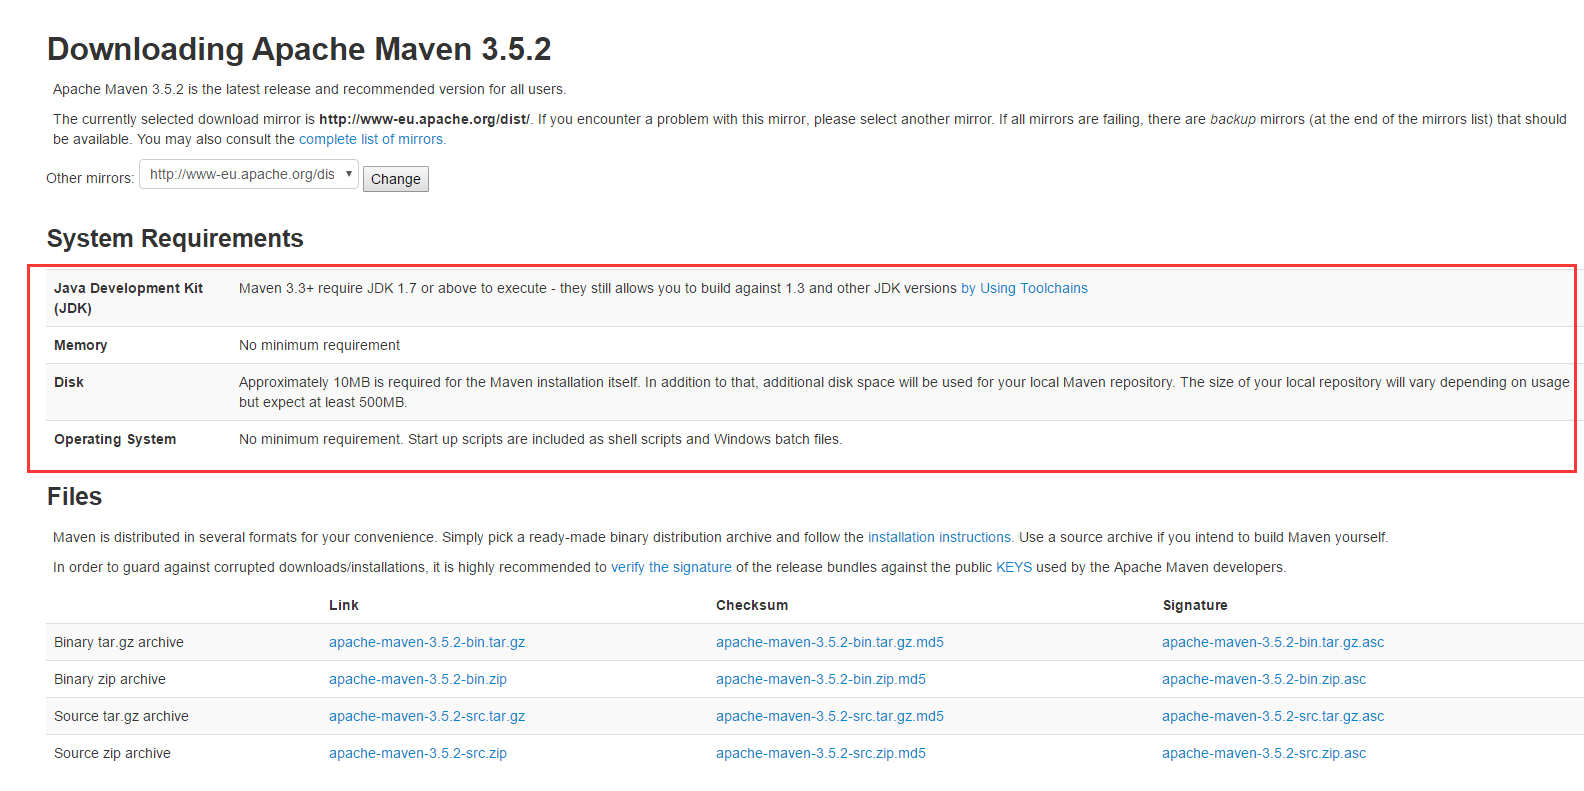Click the Downloading Apache Maven 3.5.2 heading
The height and width of the screenshot is (791, 1584).
[299, 49]
